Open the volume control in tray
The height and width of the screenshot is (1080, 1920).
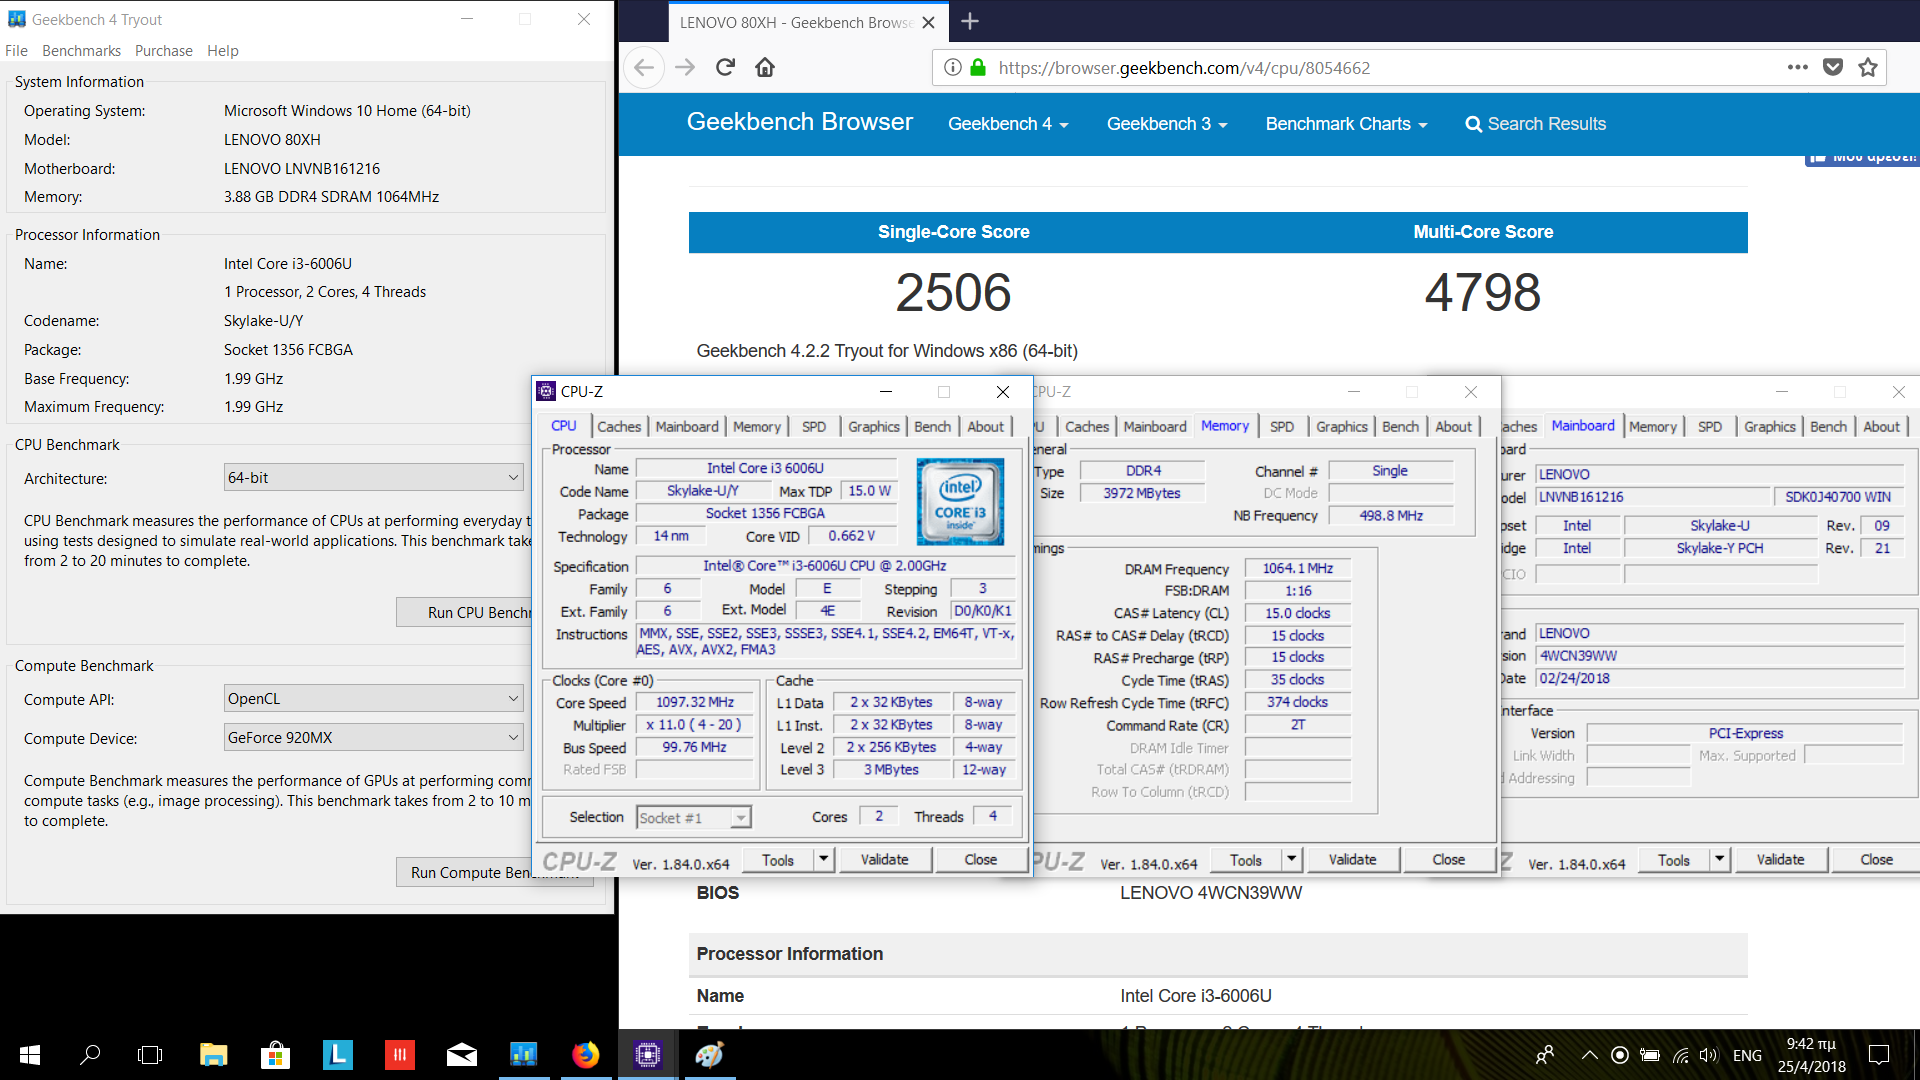1708,1054
